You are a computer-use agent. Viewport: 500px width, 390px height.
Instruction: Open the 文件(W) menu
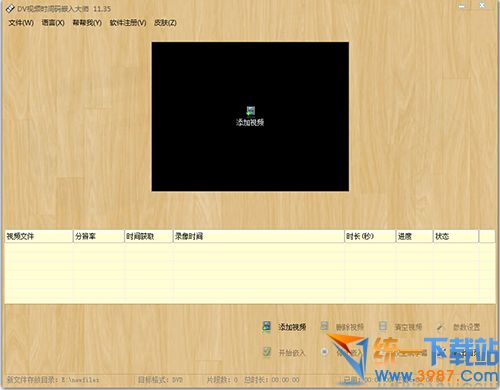(21, 23)
